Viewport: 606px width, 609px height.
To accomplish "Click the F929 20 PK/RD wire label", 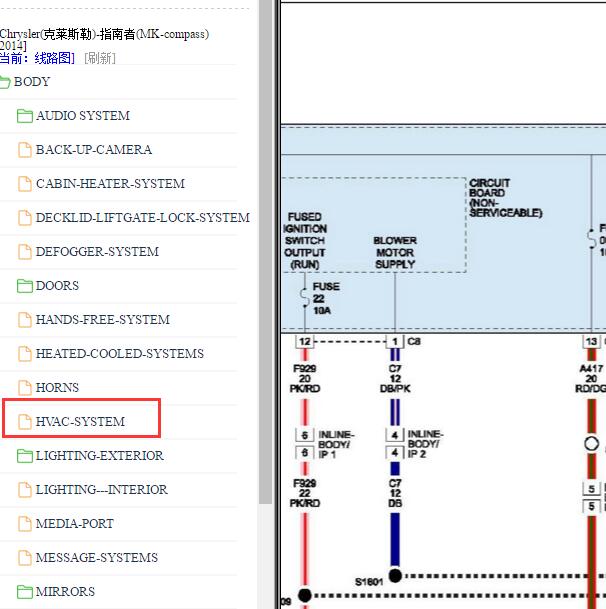I will 305,378.
